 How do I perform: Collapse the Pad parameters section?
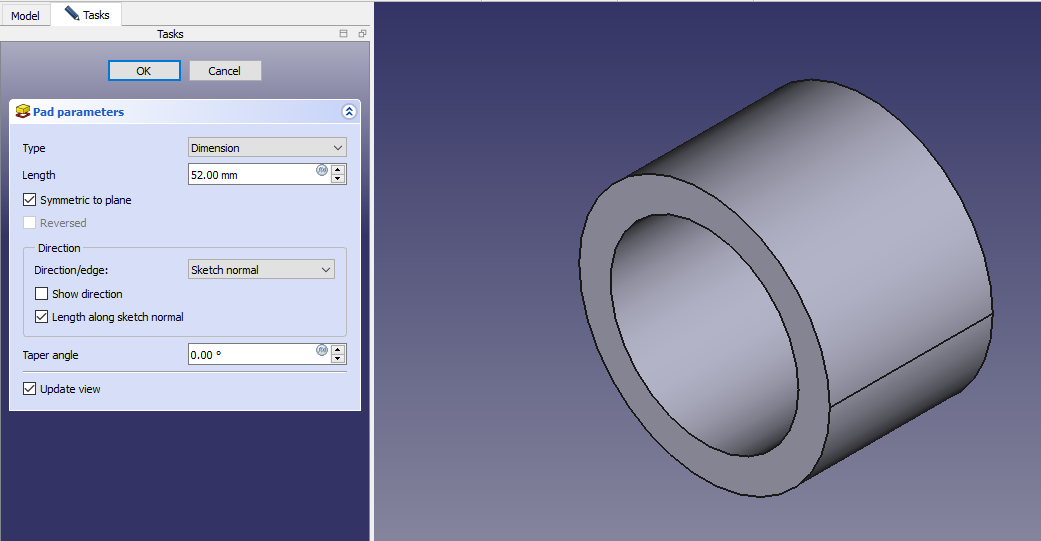pos(348,112)
